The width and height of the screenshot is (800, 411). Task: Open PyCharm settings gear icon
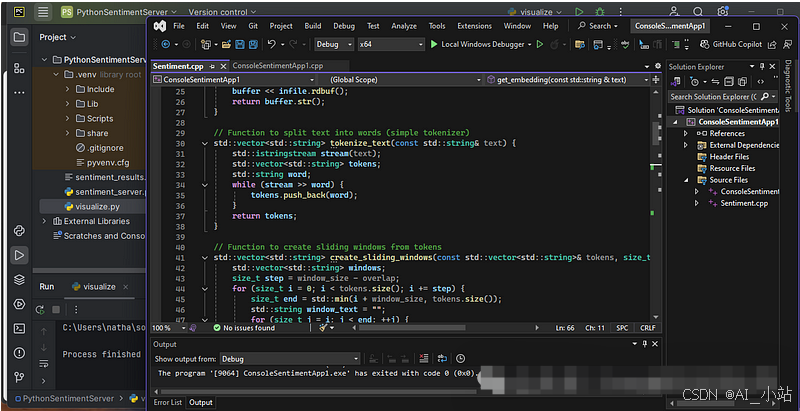[x=722, y=11]
